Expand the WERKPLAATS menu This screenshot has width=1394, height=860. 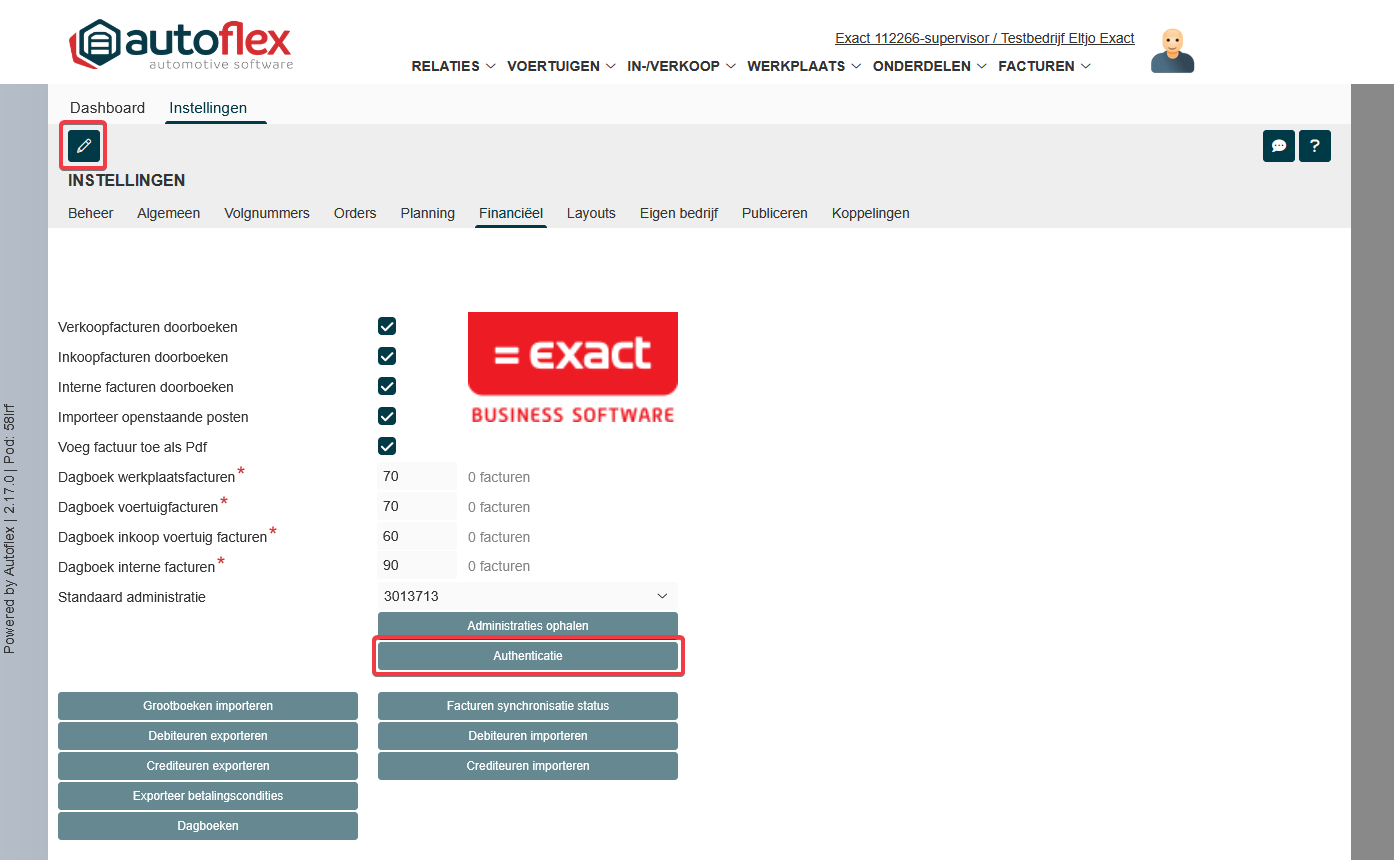click(803, 66)
